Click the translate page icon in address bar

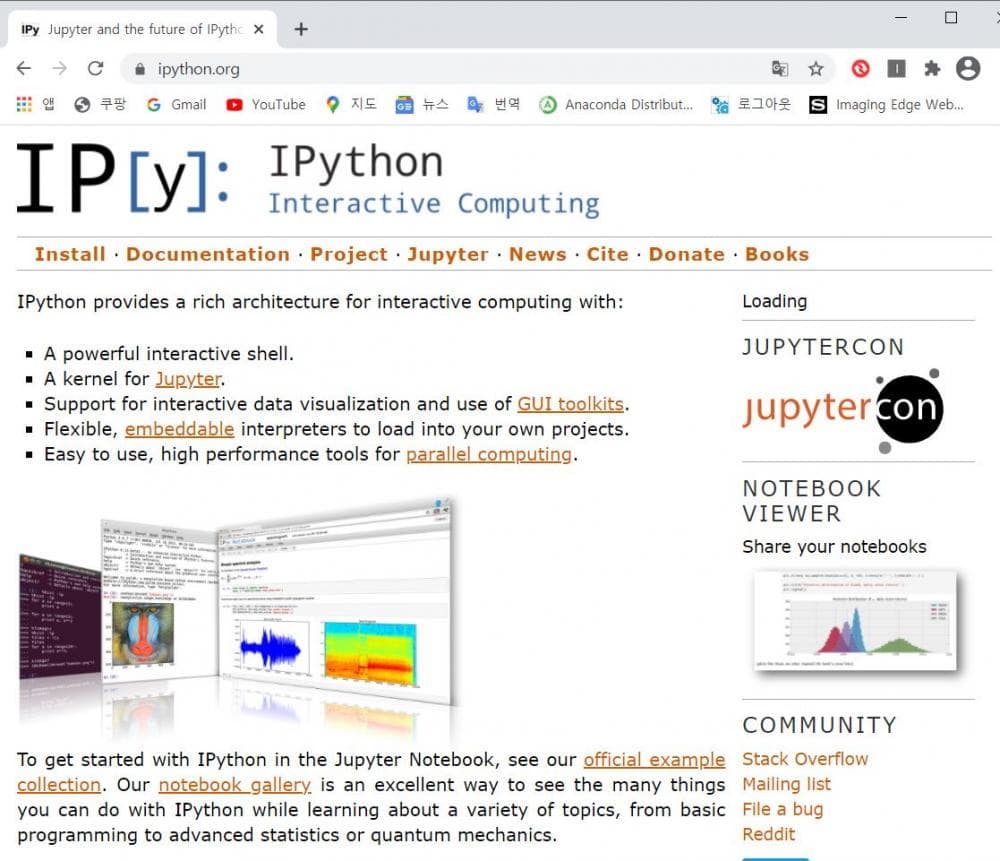point(780,69)
